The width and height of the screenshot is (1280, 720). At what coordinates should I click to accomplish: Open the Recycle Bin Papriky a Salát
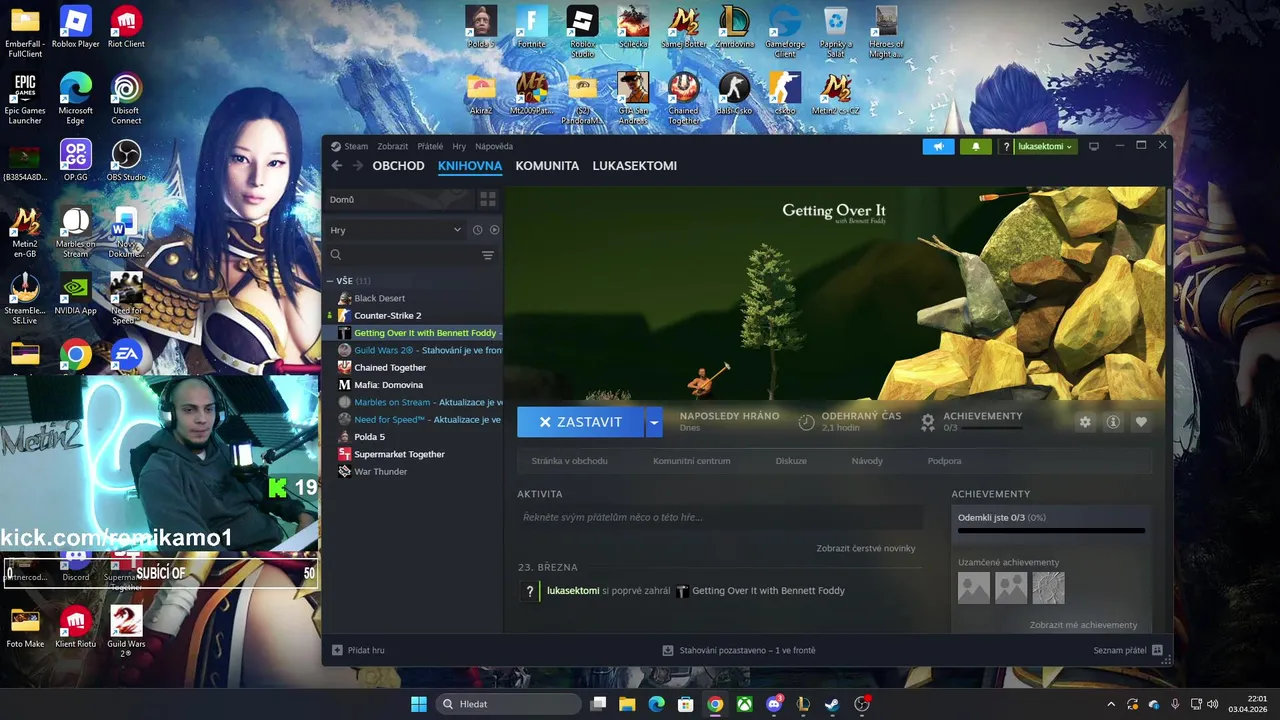point(836,31)
